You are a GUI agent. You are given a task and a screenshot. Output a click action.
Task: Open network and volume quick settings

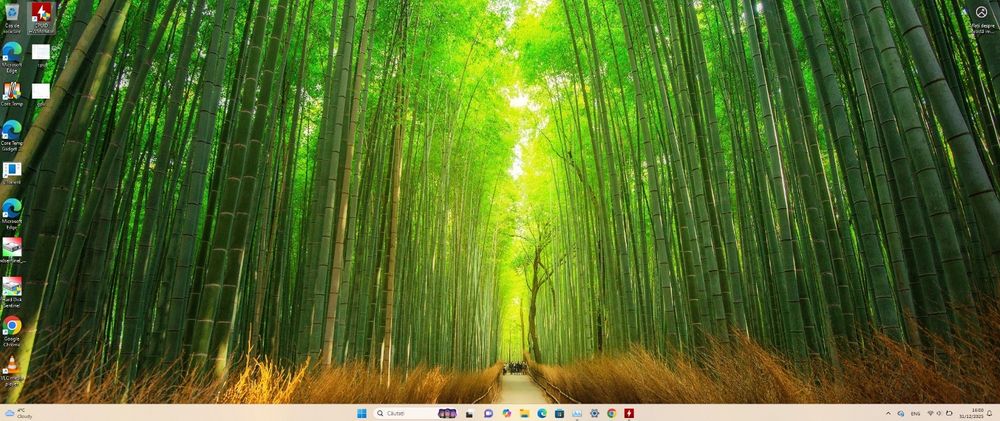point(939,413)
